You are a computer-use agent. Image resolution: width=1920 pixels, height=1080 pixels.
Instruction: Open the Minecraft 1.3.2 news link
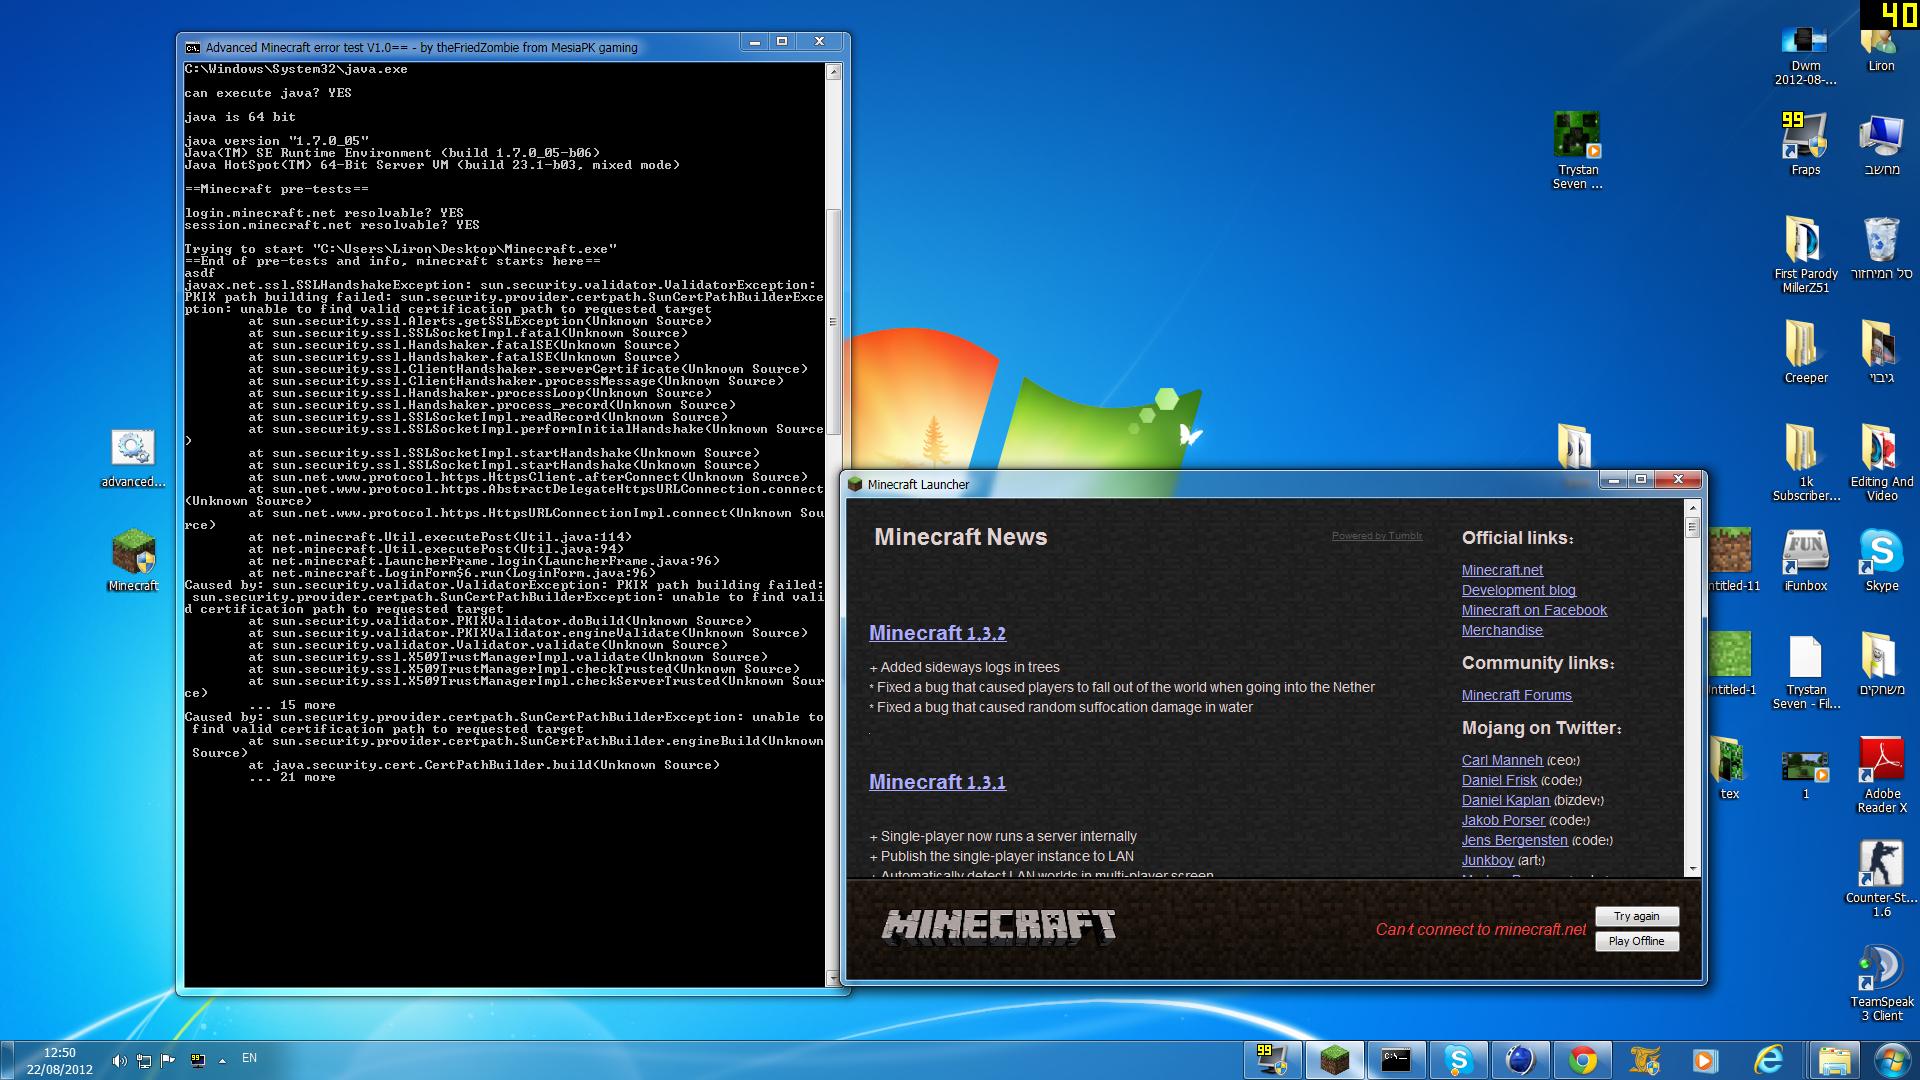937,633
